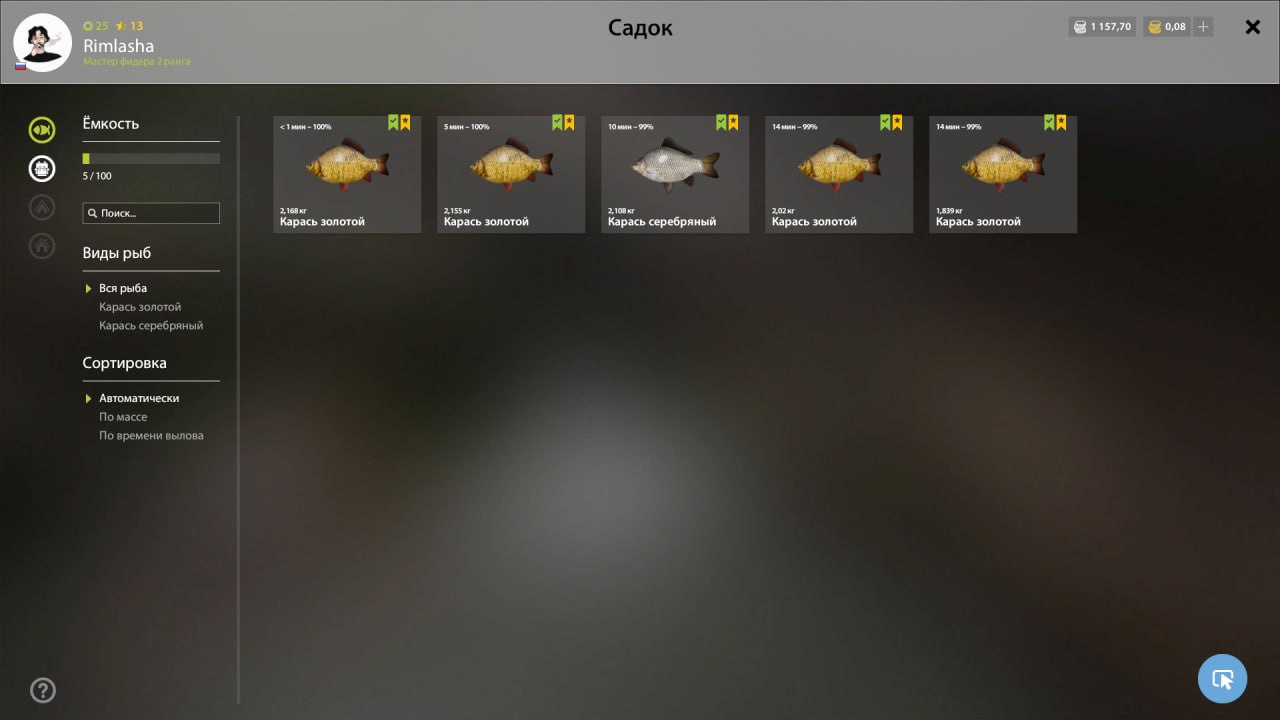Filter by Карась серебряный species
The width and height of the screenshot is (1280, 720).
point(151,326)
